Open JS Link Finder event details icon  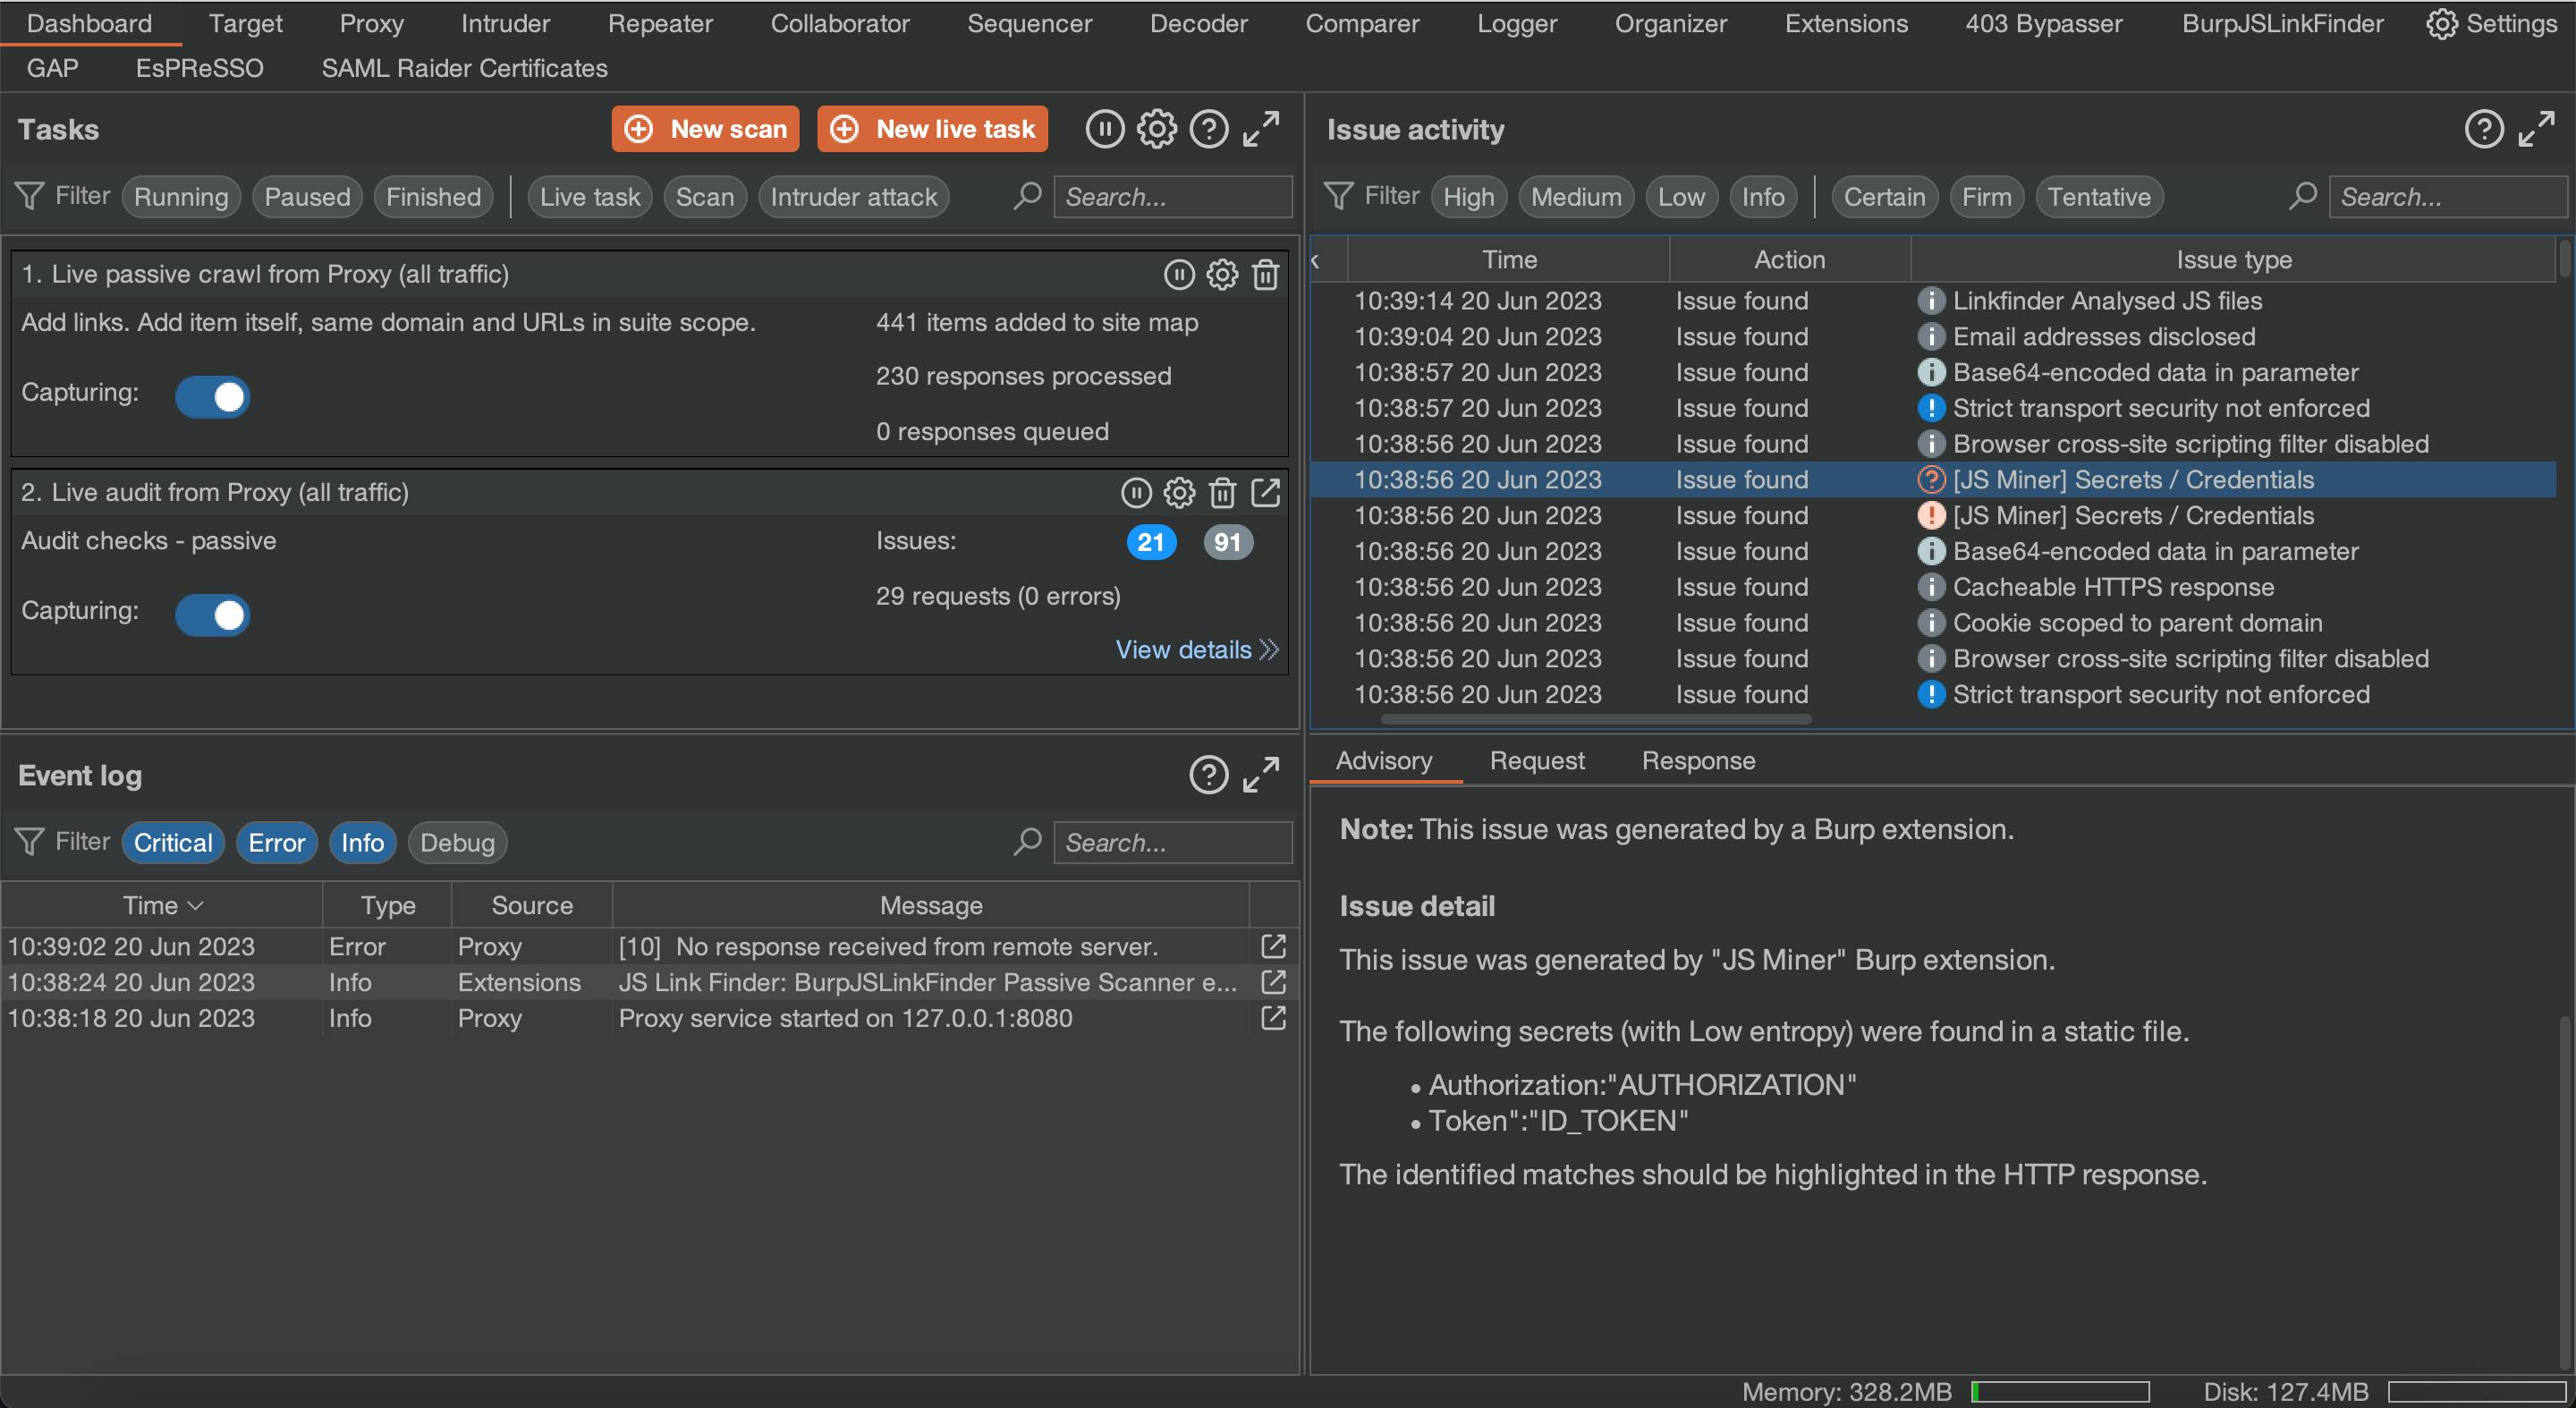[x=1273, y=982]
